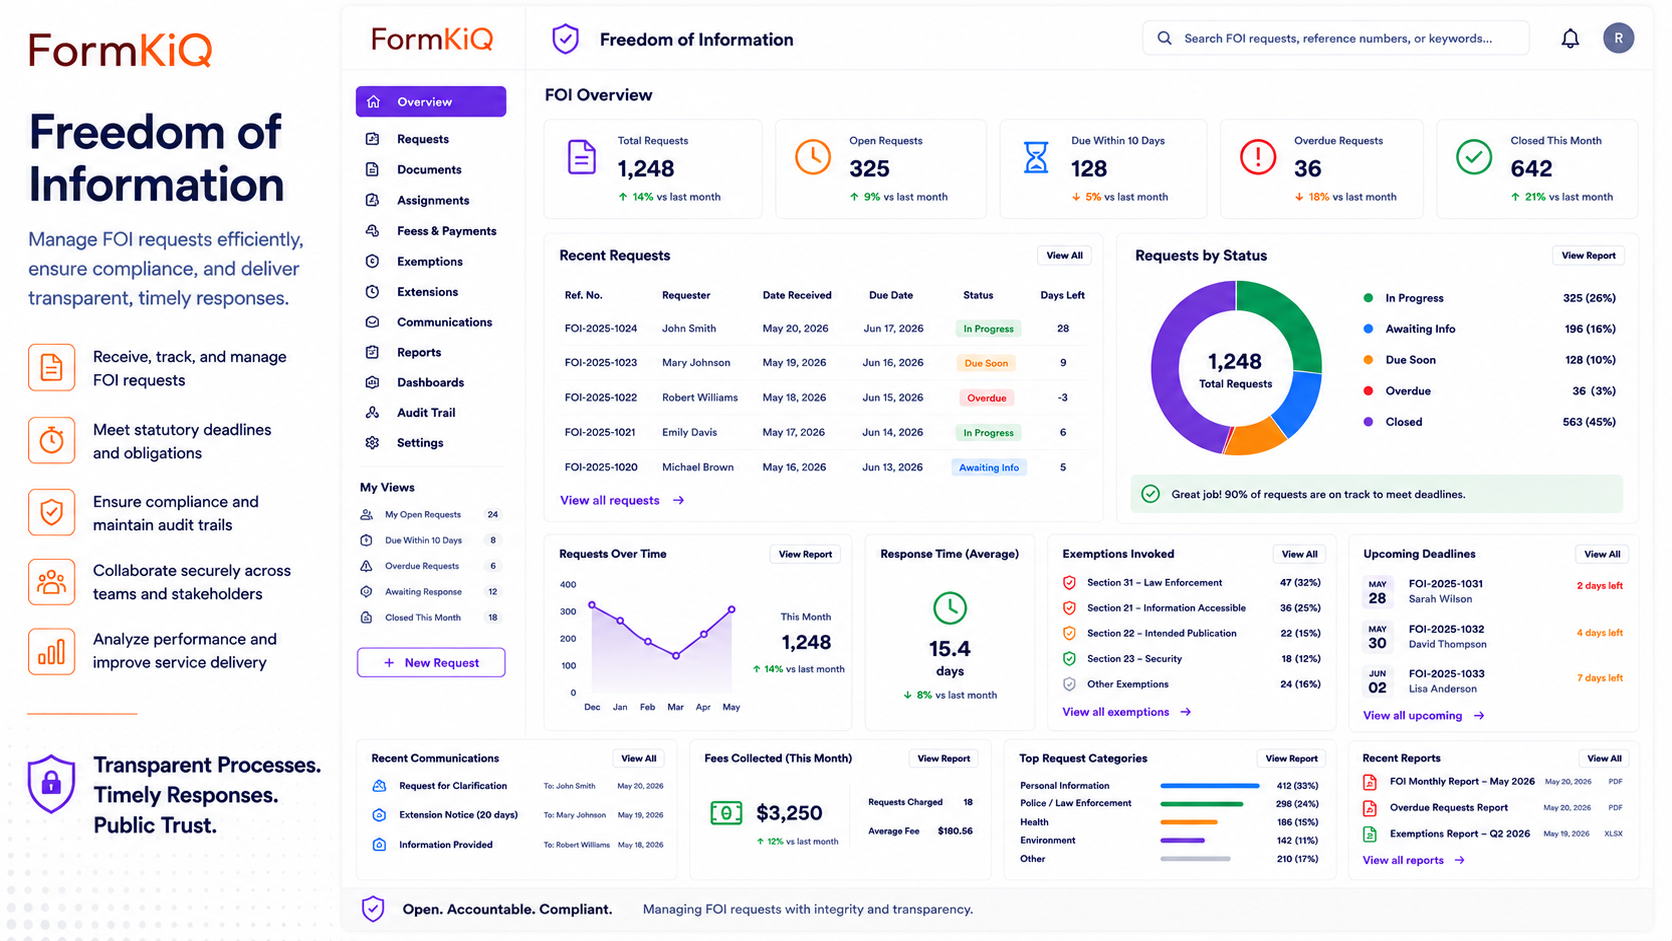Open Communications in the sidebar
1672x941 pixels.
(431, 322)
